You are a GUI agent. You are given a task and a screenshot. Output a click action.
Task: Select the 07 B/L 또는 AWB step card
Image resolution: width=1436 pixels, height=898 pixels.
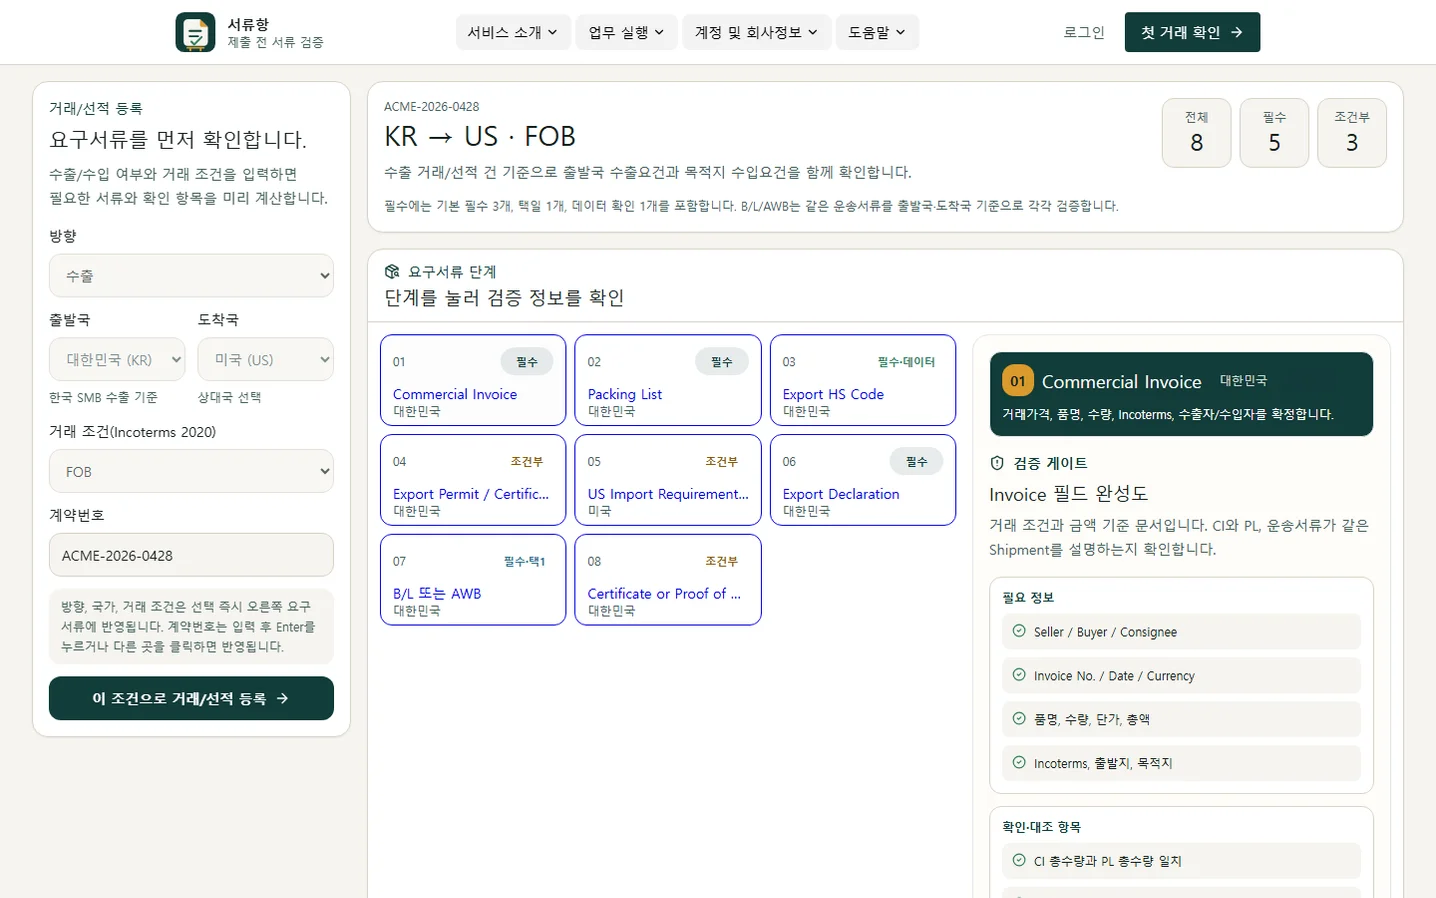[x=473, y=580]
